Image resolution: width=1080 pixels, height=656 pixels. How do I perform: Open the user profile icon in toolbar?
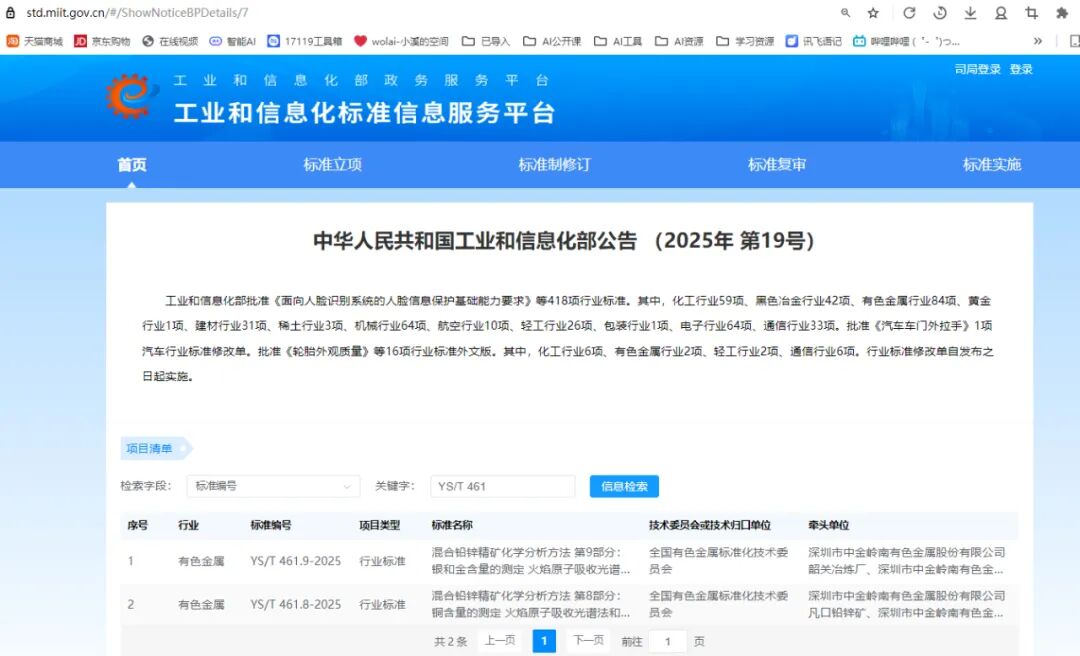coord(1001,13)
